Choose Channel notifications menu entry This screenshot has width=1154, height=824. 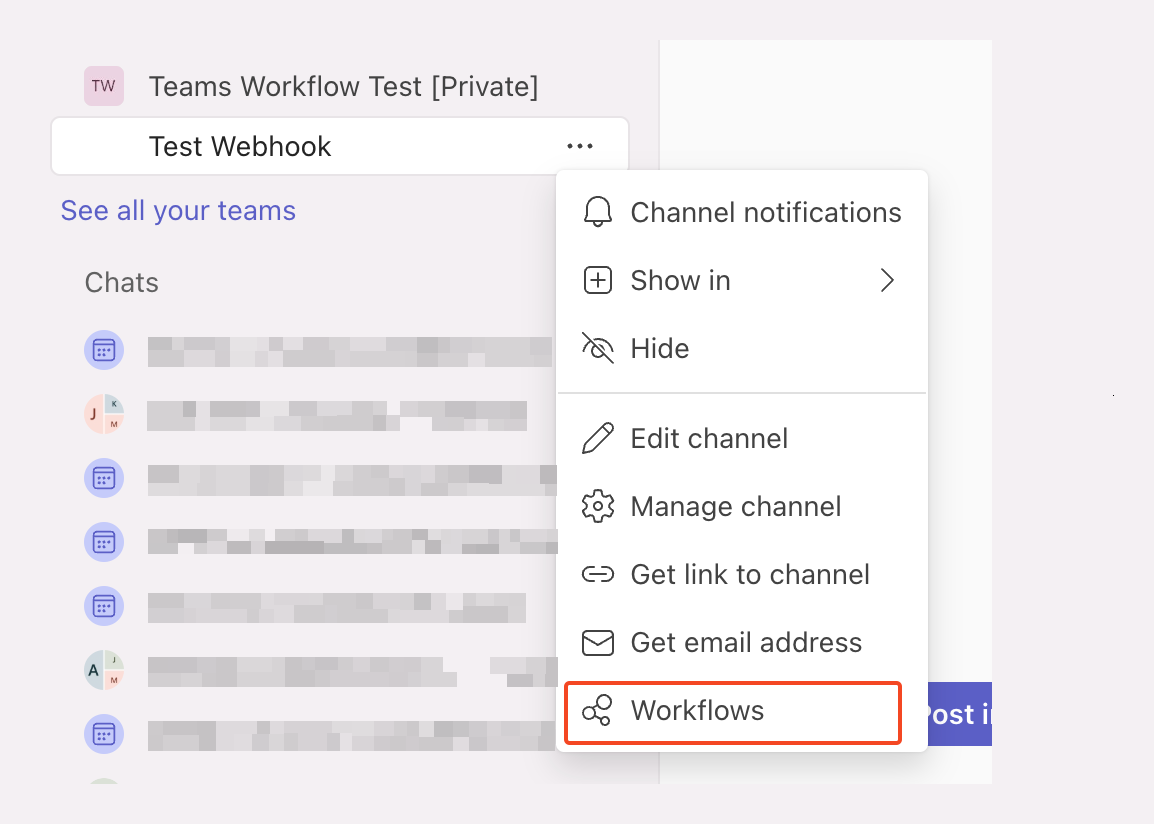tap(765, 213)
